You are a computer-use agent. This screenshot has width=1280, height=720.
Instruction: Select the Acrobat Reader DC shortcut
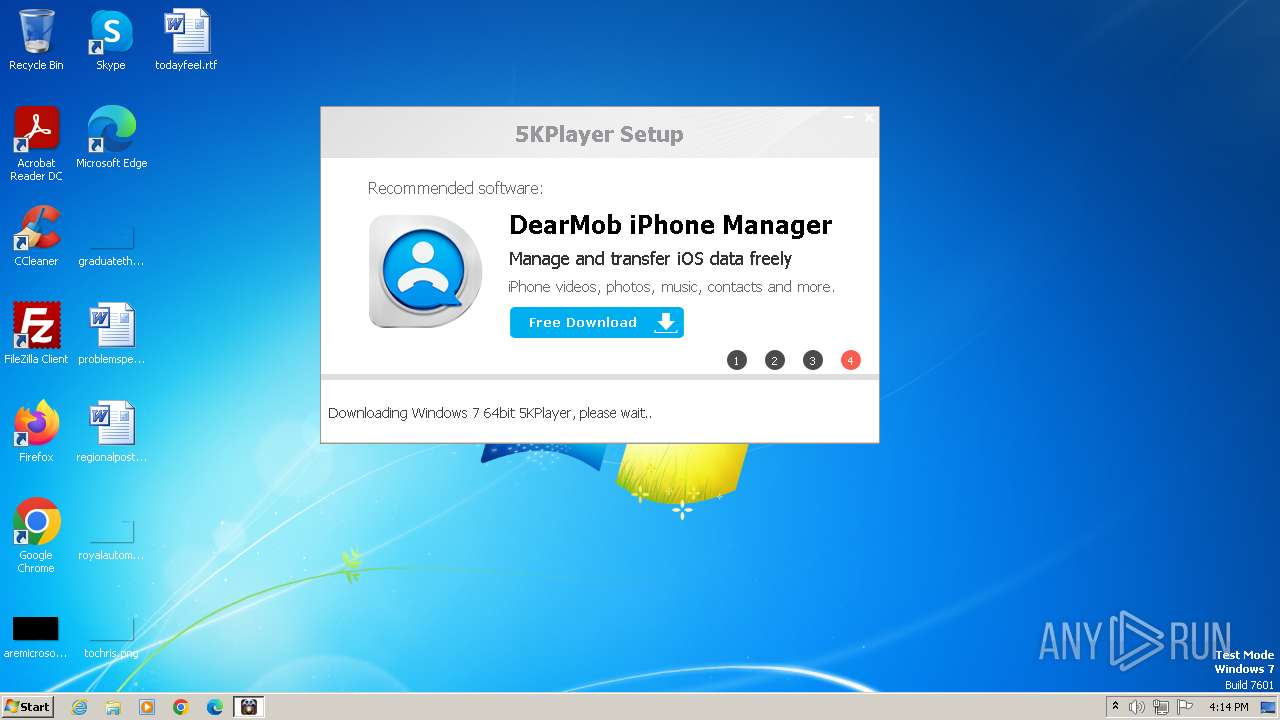[x=36, y=144]
